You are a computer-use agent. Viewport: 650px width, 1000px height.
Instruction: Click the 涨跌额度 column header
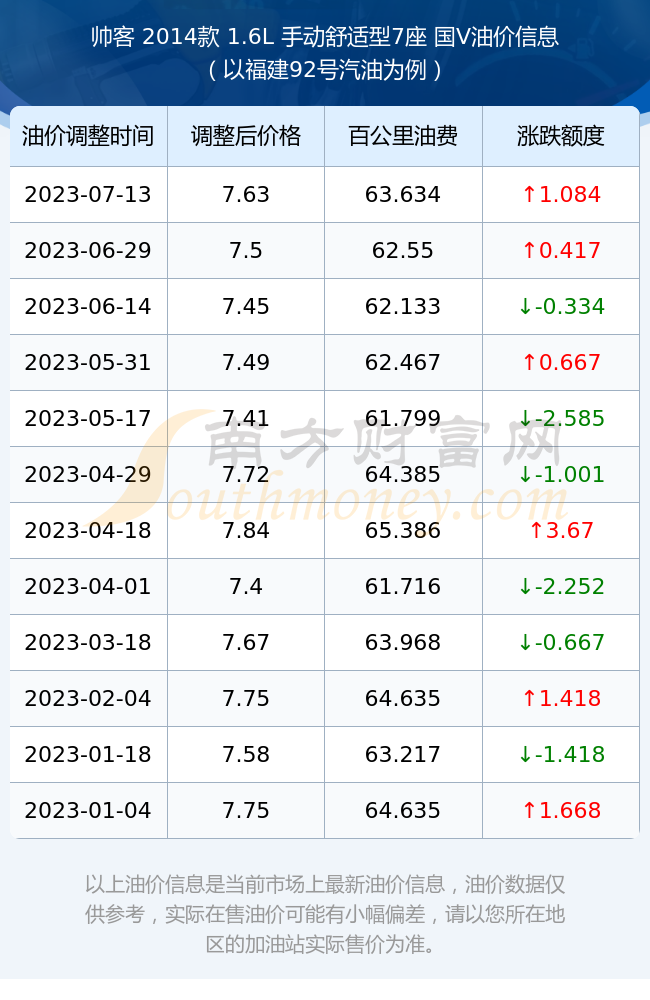[561, 136]
